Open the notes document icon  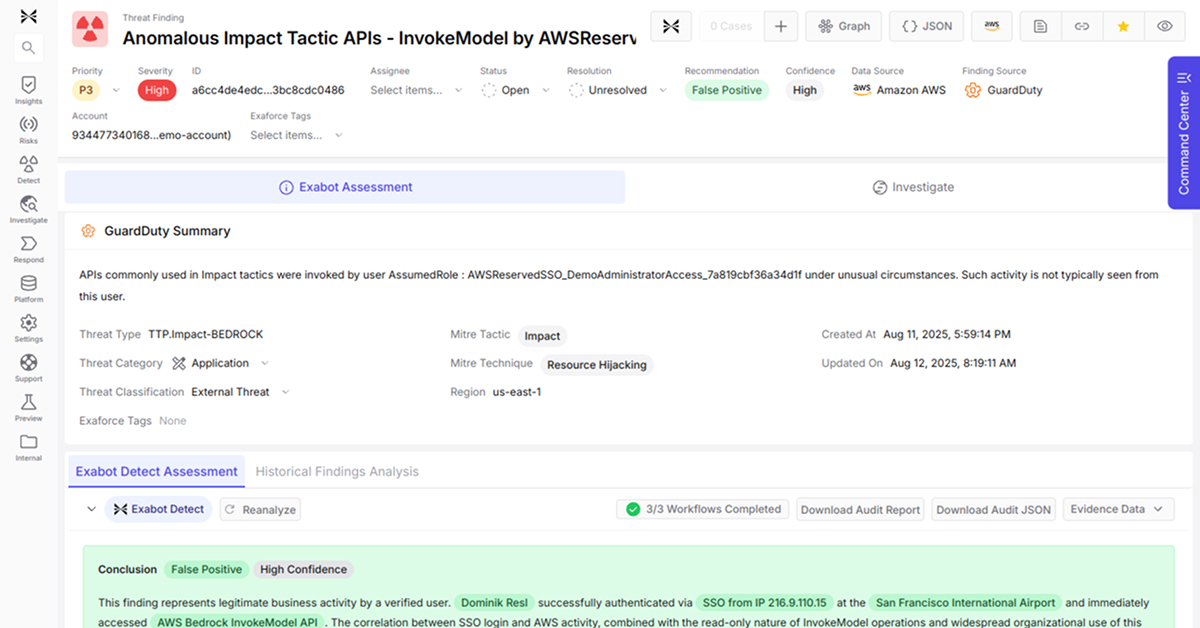(1040, 26)
